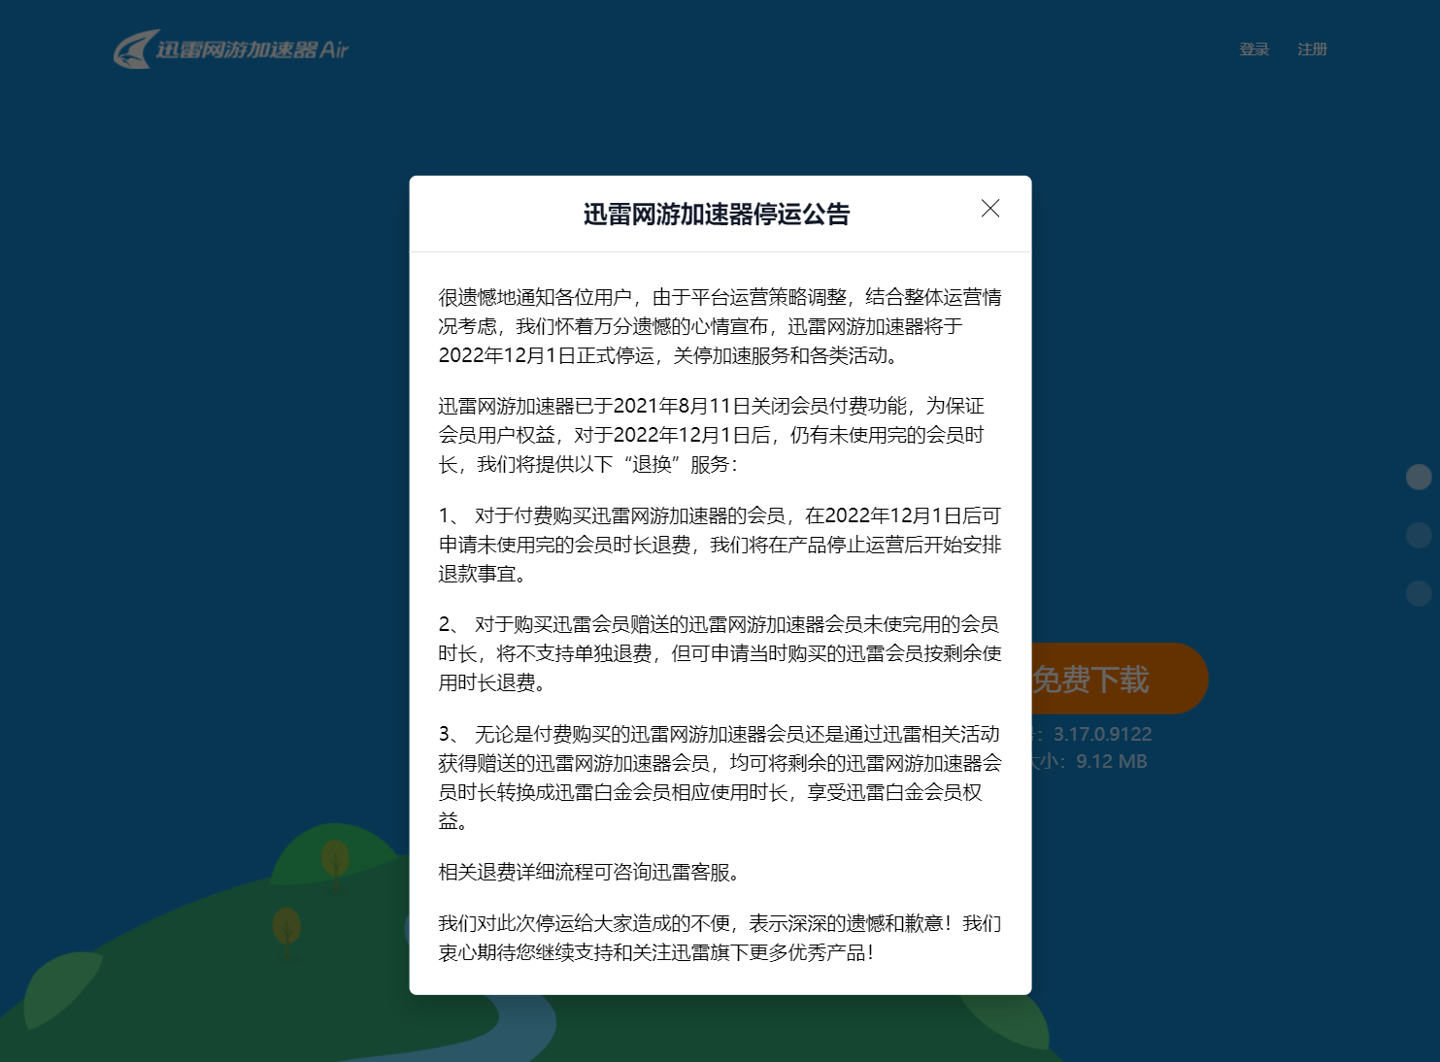Open the homepage via the brand logo
Viewport: 1440px width, 1062px height.
[x=230, y=49]
